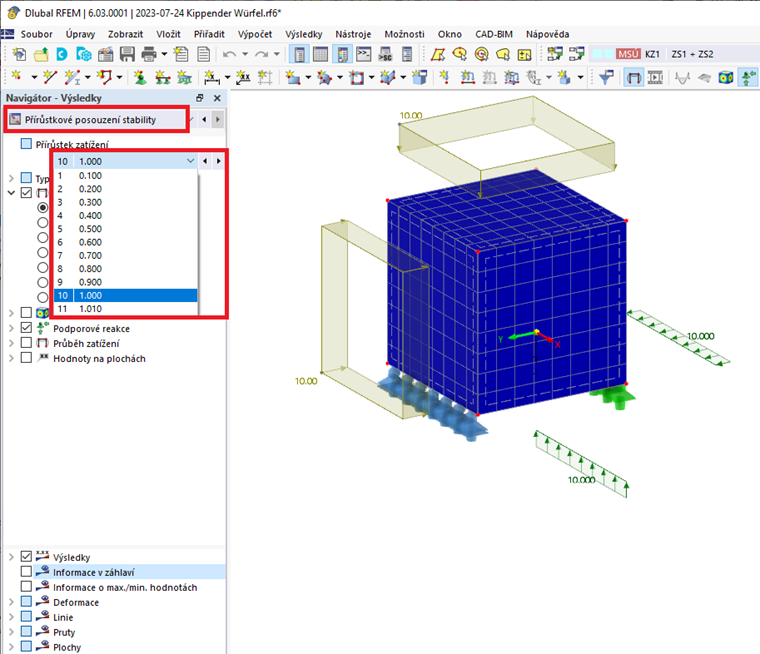This screenshot has width=760, height=654.
Task: Toggle the navigator panel icon
Action: click(300, 54)
